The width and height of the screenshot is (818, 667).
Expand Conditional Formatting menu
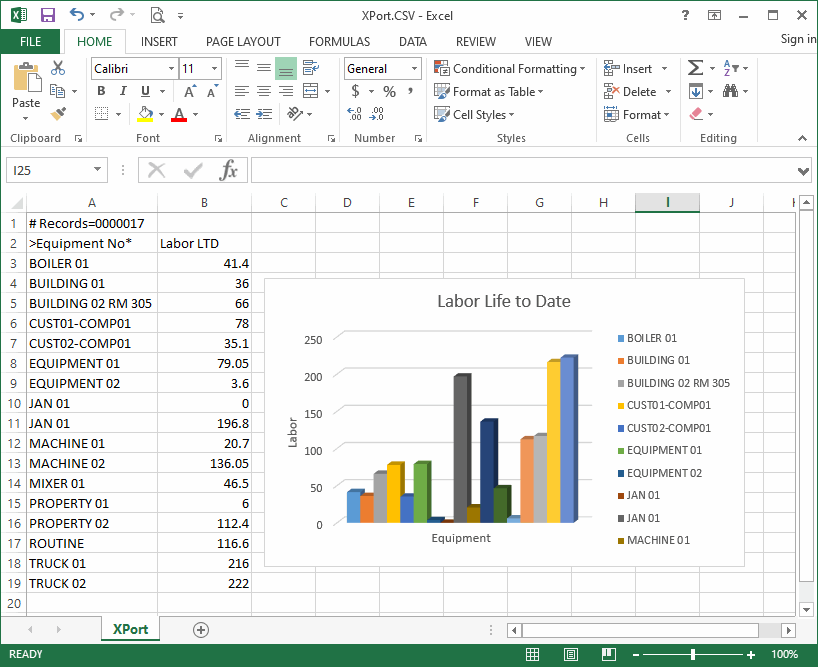[510, 68]
